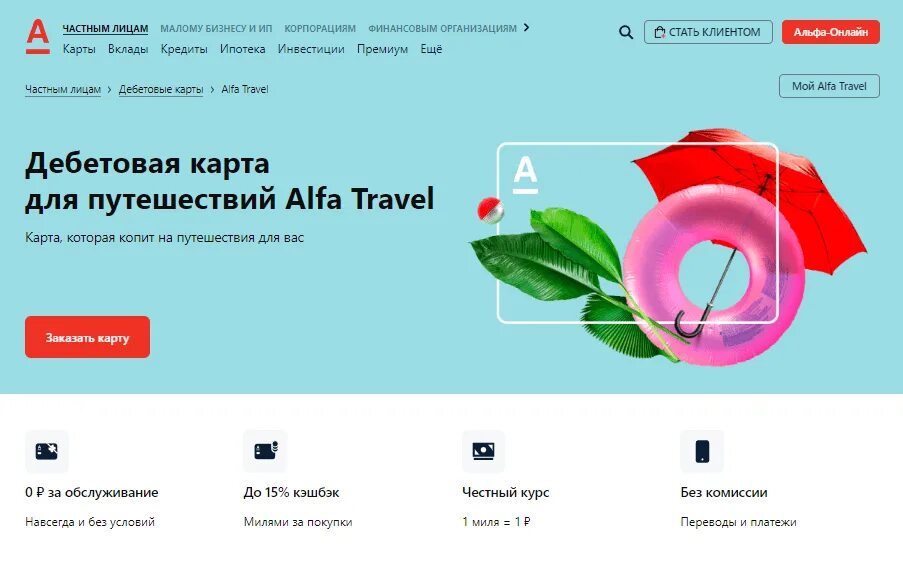Click the fair exchange rate icon

pos(484,451)
